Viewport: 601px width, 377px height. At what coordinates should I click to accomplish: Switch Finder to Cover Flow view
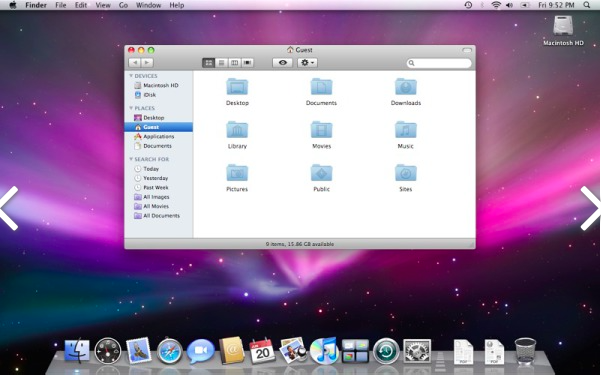click(248, 62)
